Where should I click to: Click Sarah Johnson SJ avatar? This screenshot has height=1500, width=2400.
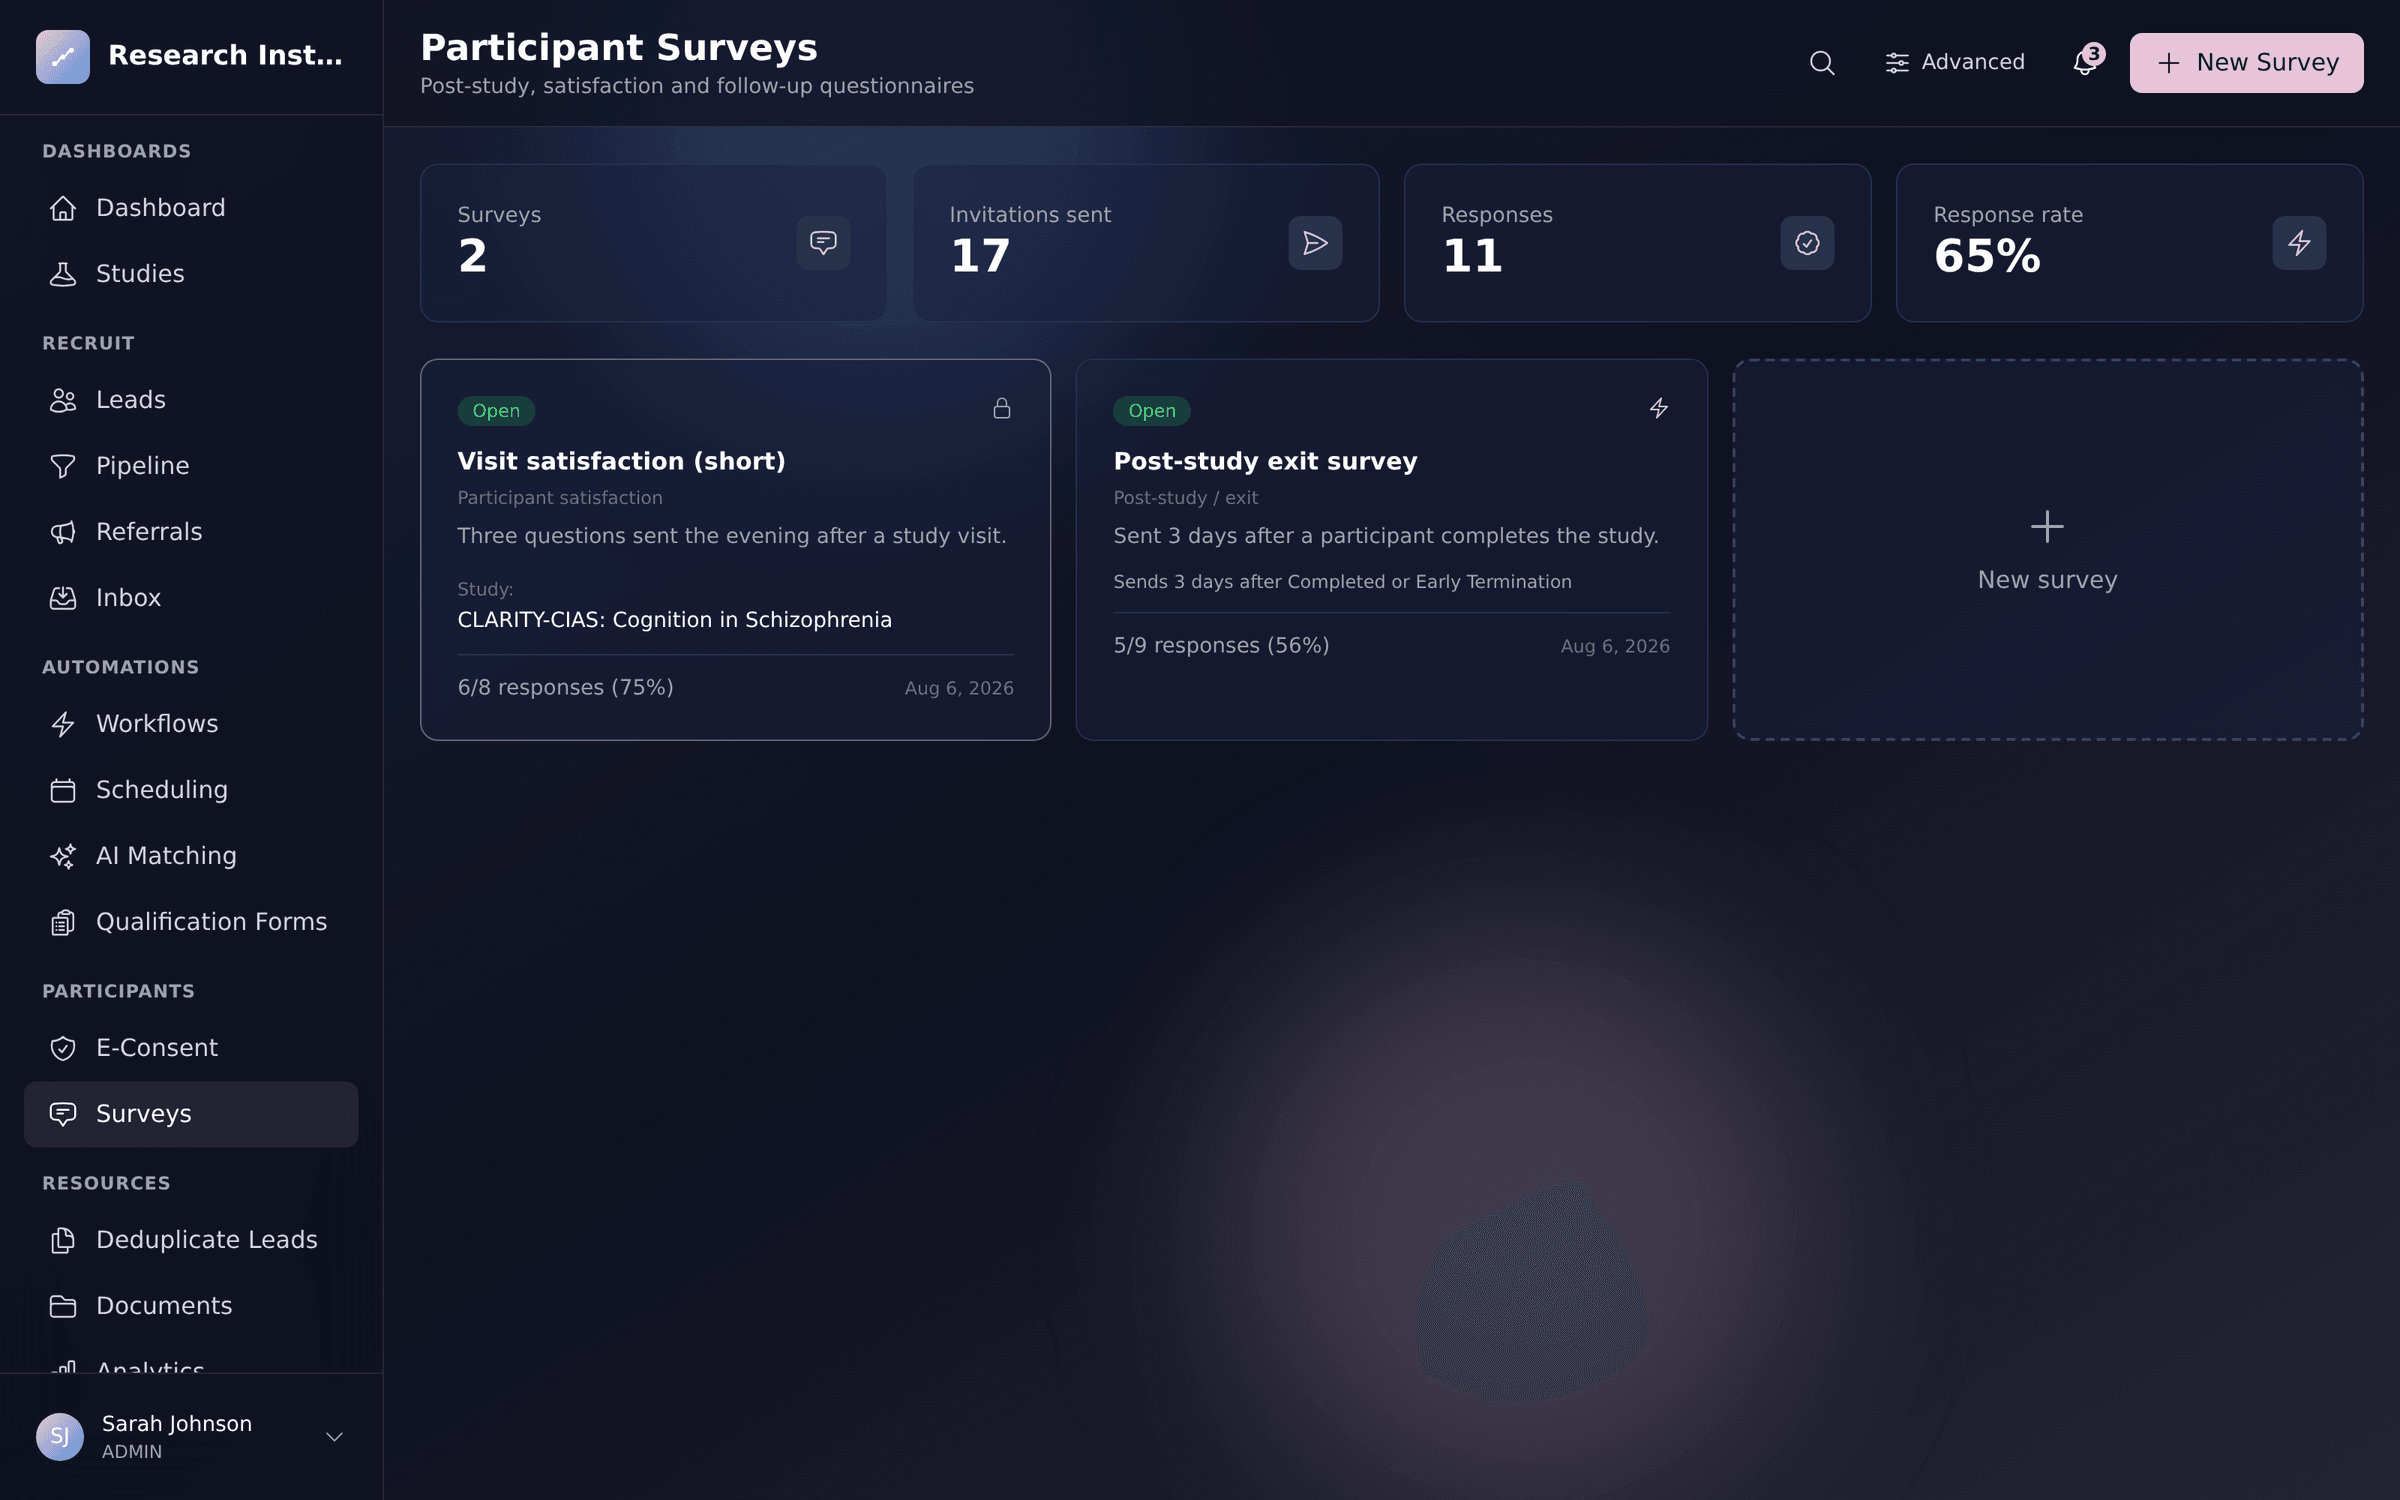(60, 1437)
